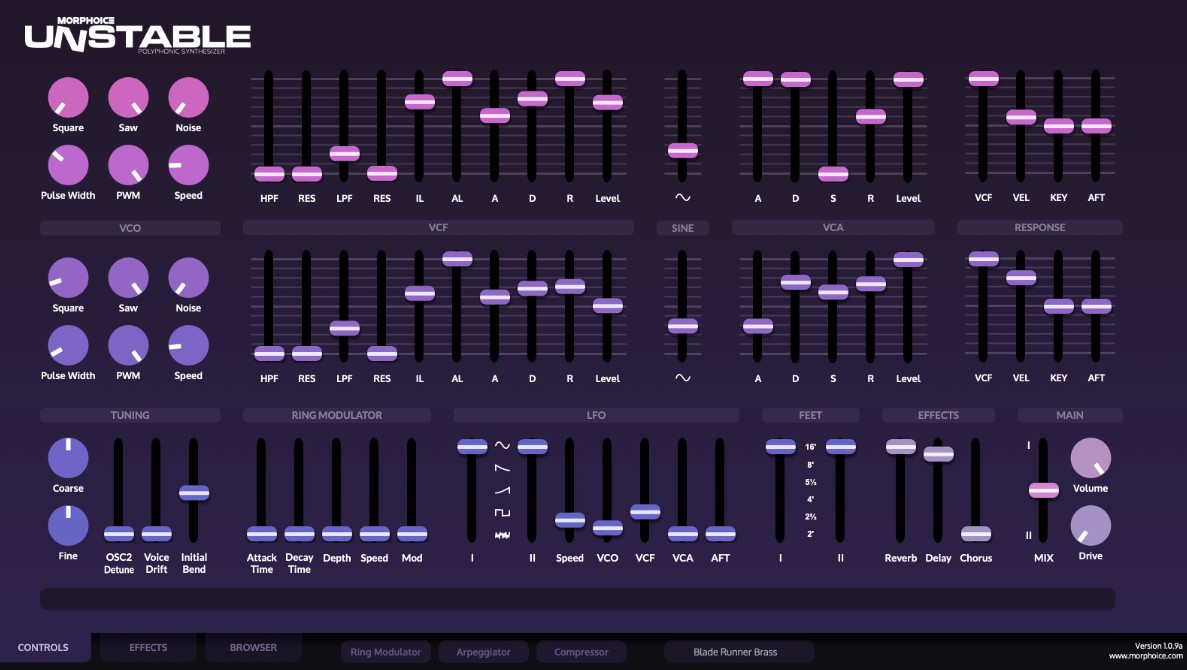Image resolution: width=1187 pixels, height=670 pixels.
Task: Click the S sustain slider in the upper VCA row
Action: tap(833, 173)
